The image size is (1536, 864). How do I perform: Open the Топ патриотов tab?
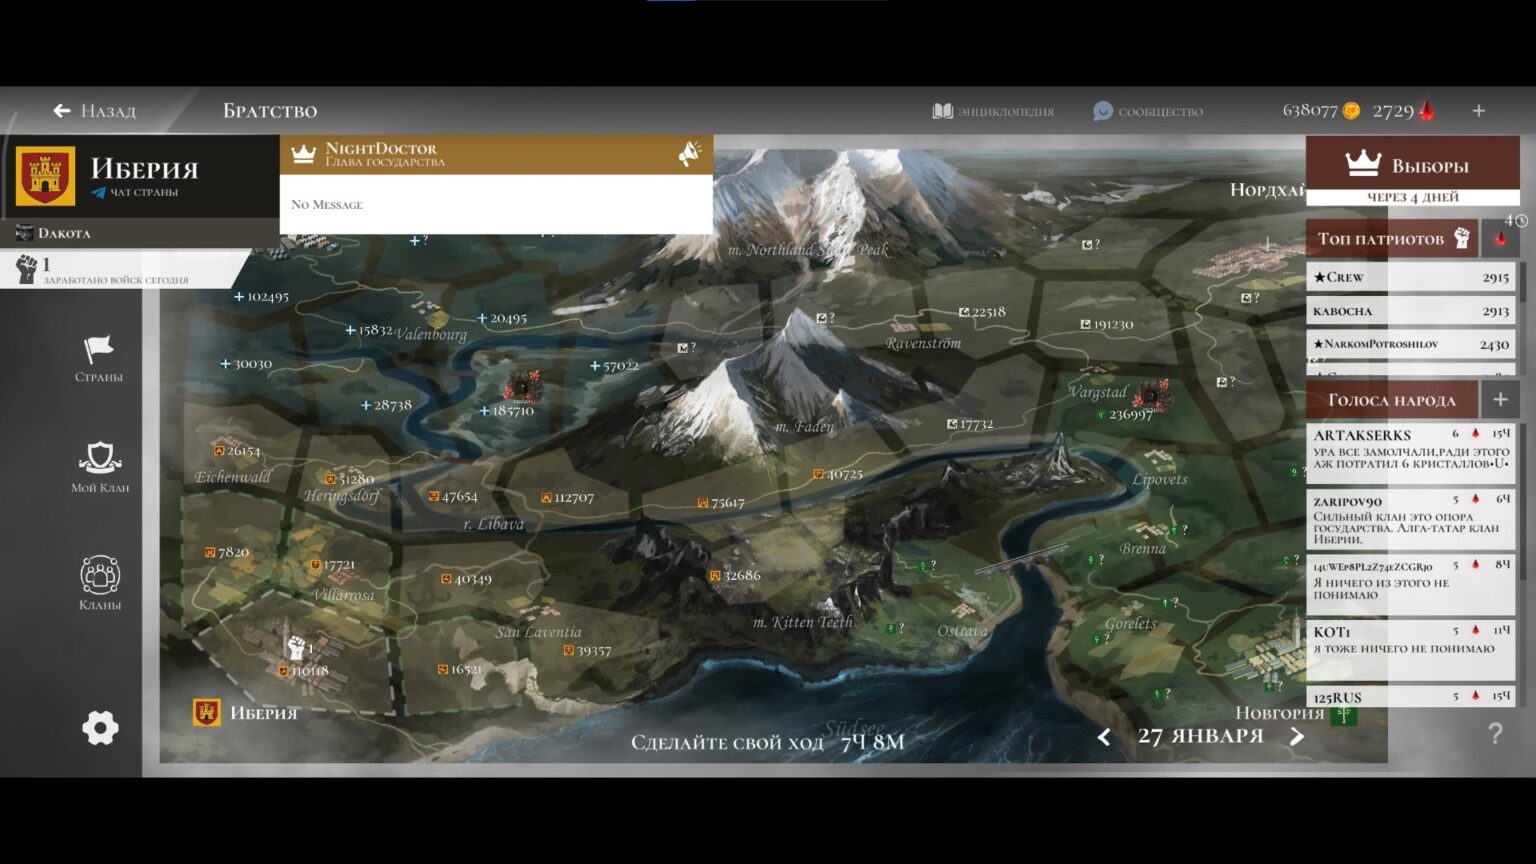point(1391,238)
